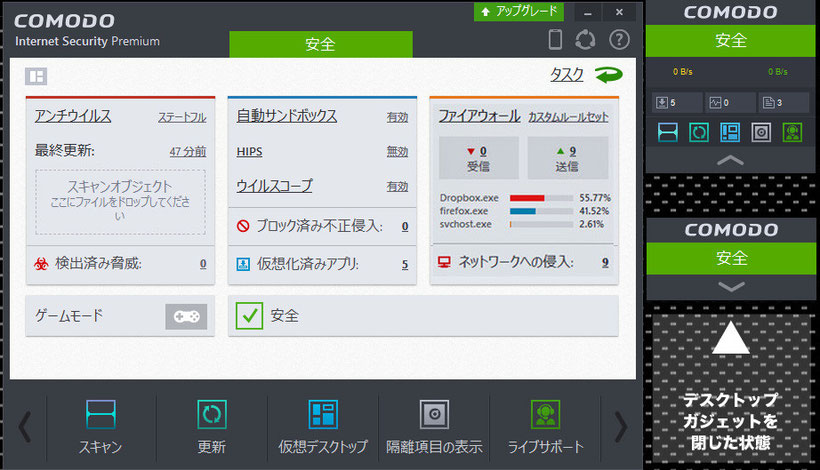Image resolution: width=820 pixels, height=470 pixels.
Task: Open the ウイルスコープ settings link
Action: [274, 186]
